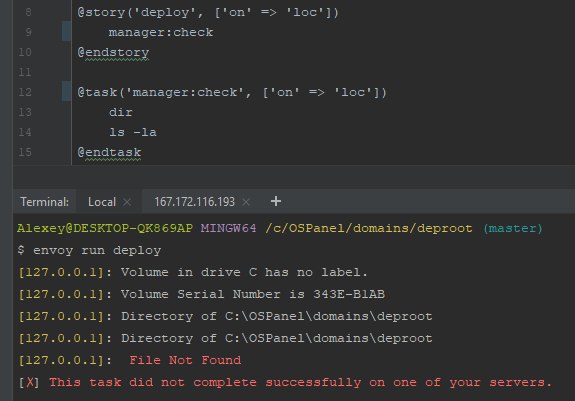Viewport: 575px width, 401px height.
Task: Place cursor on indented manager:check line
Action: (x=161, y=32)
